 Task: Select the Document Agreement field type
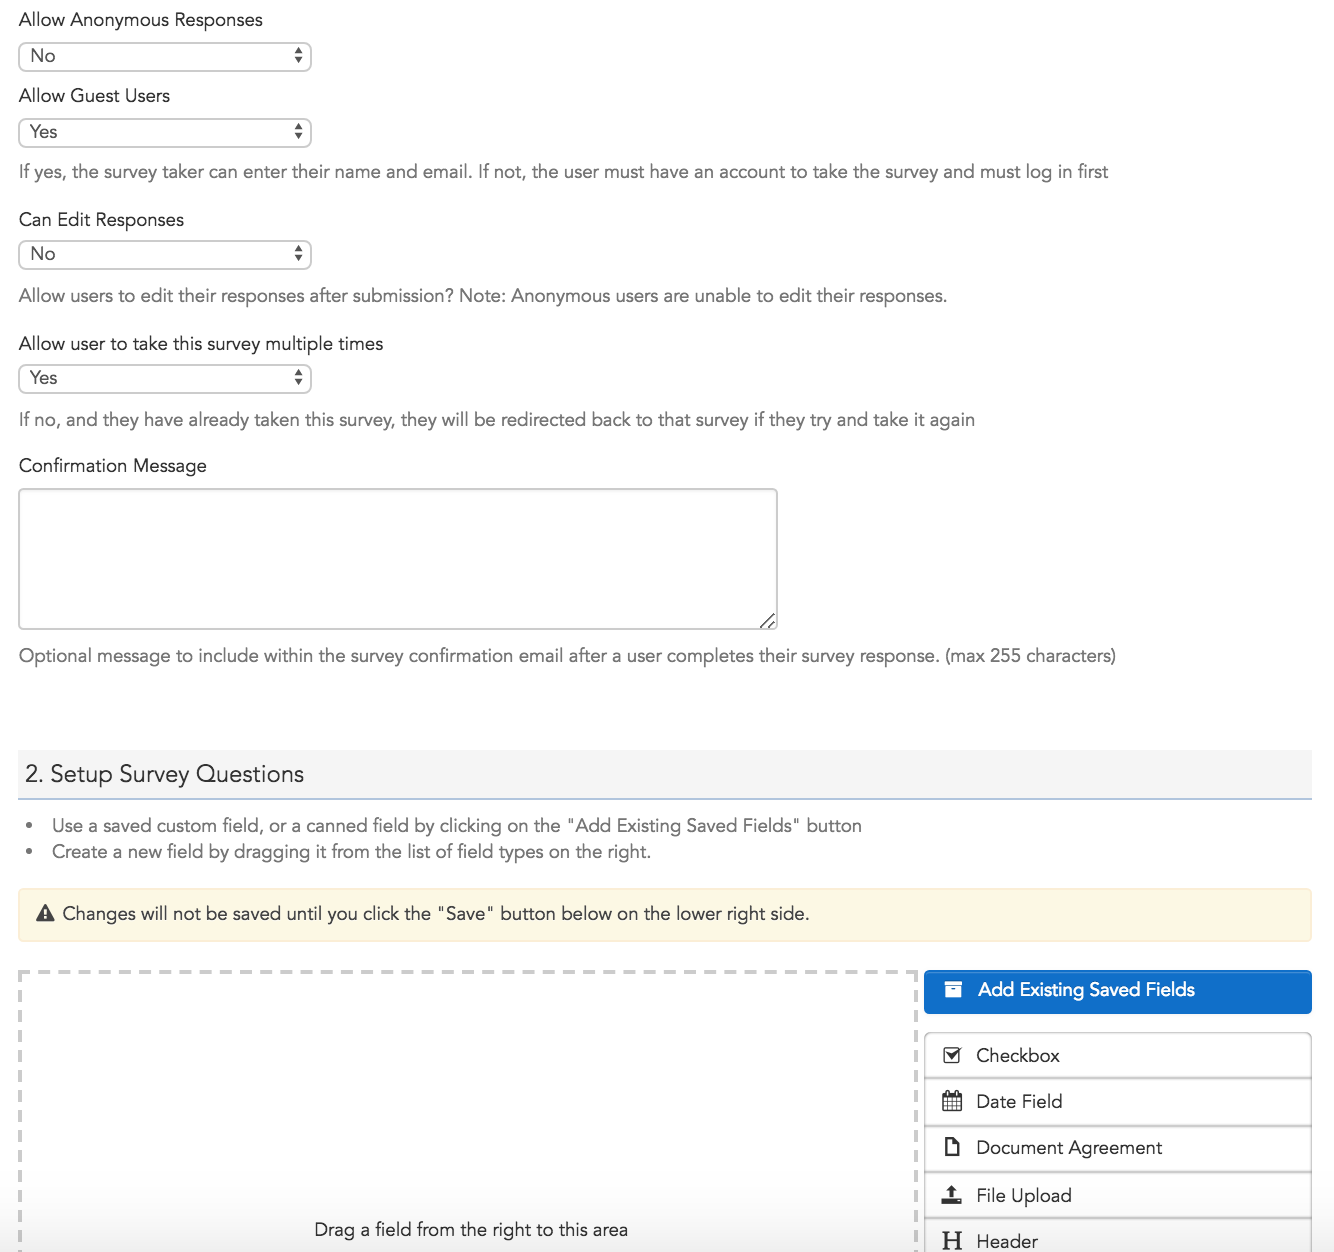click(1117, 1148)
